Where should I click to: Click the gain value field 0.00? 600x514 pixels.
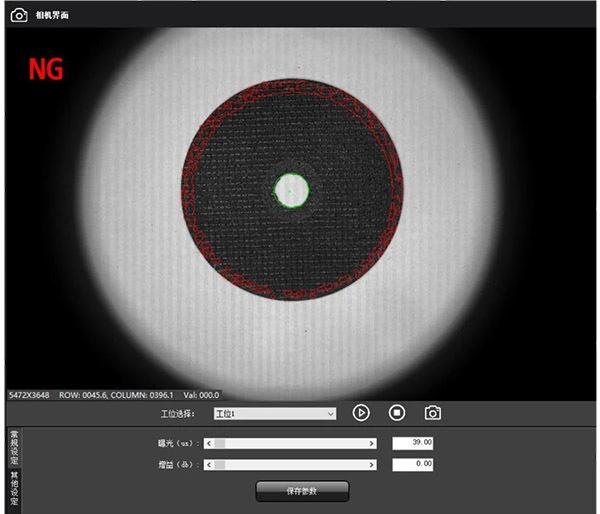point(412,464)
